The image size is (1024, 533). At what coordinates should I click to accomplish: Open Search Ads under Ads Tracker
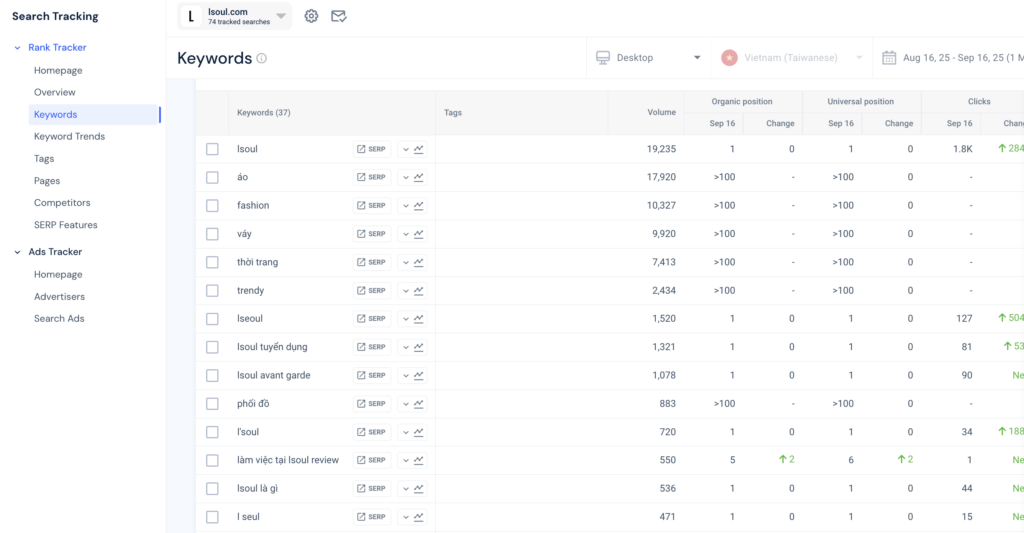coord(59,319)
